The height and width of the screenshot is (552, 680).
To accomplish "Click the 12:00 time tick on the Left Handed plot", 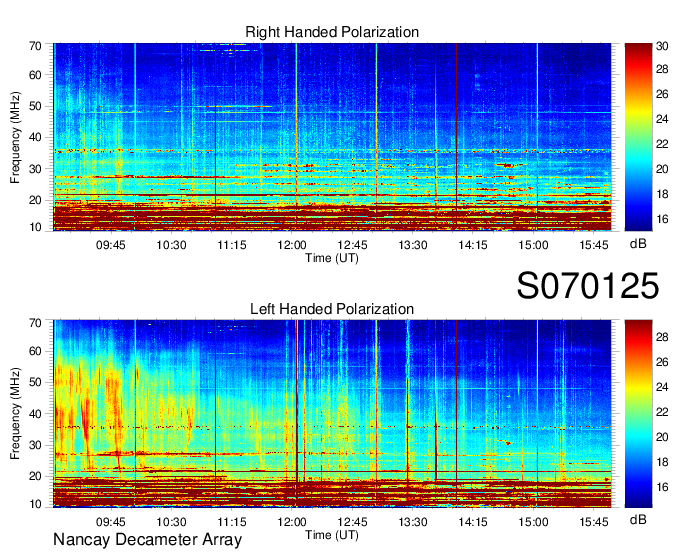I will [292, 522].
